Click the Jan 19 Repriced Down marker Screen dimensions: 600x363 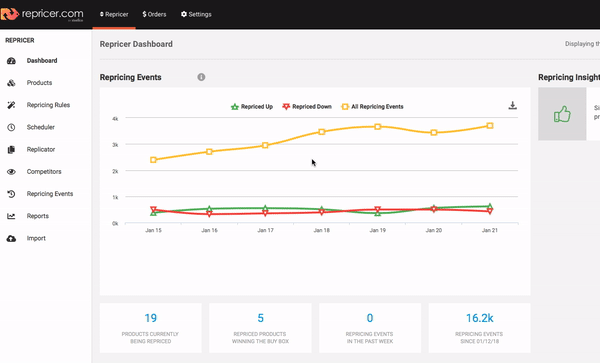click(x=378, y=210)
